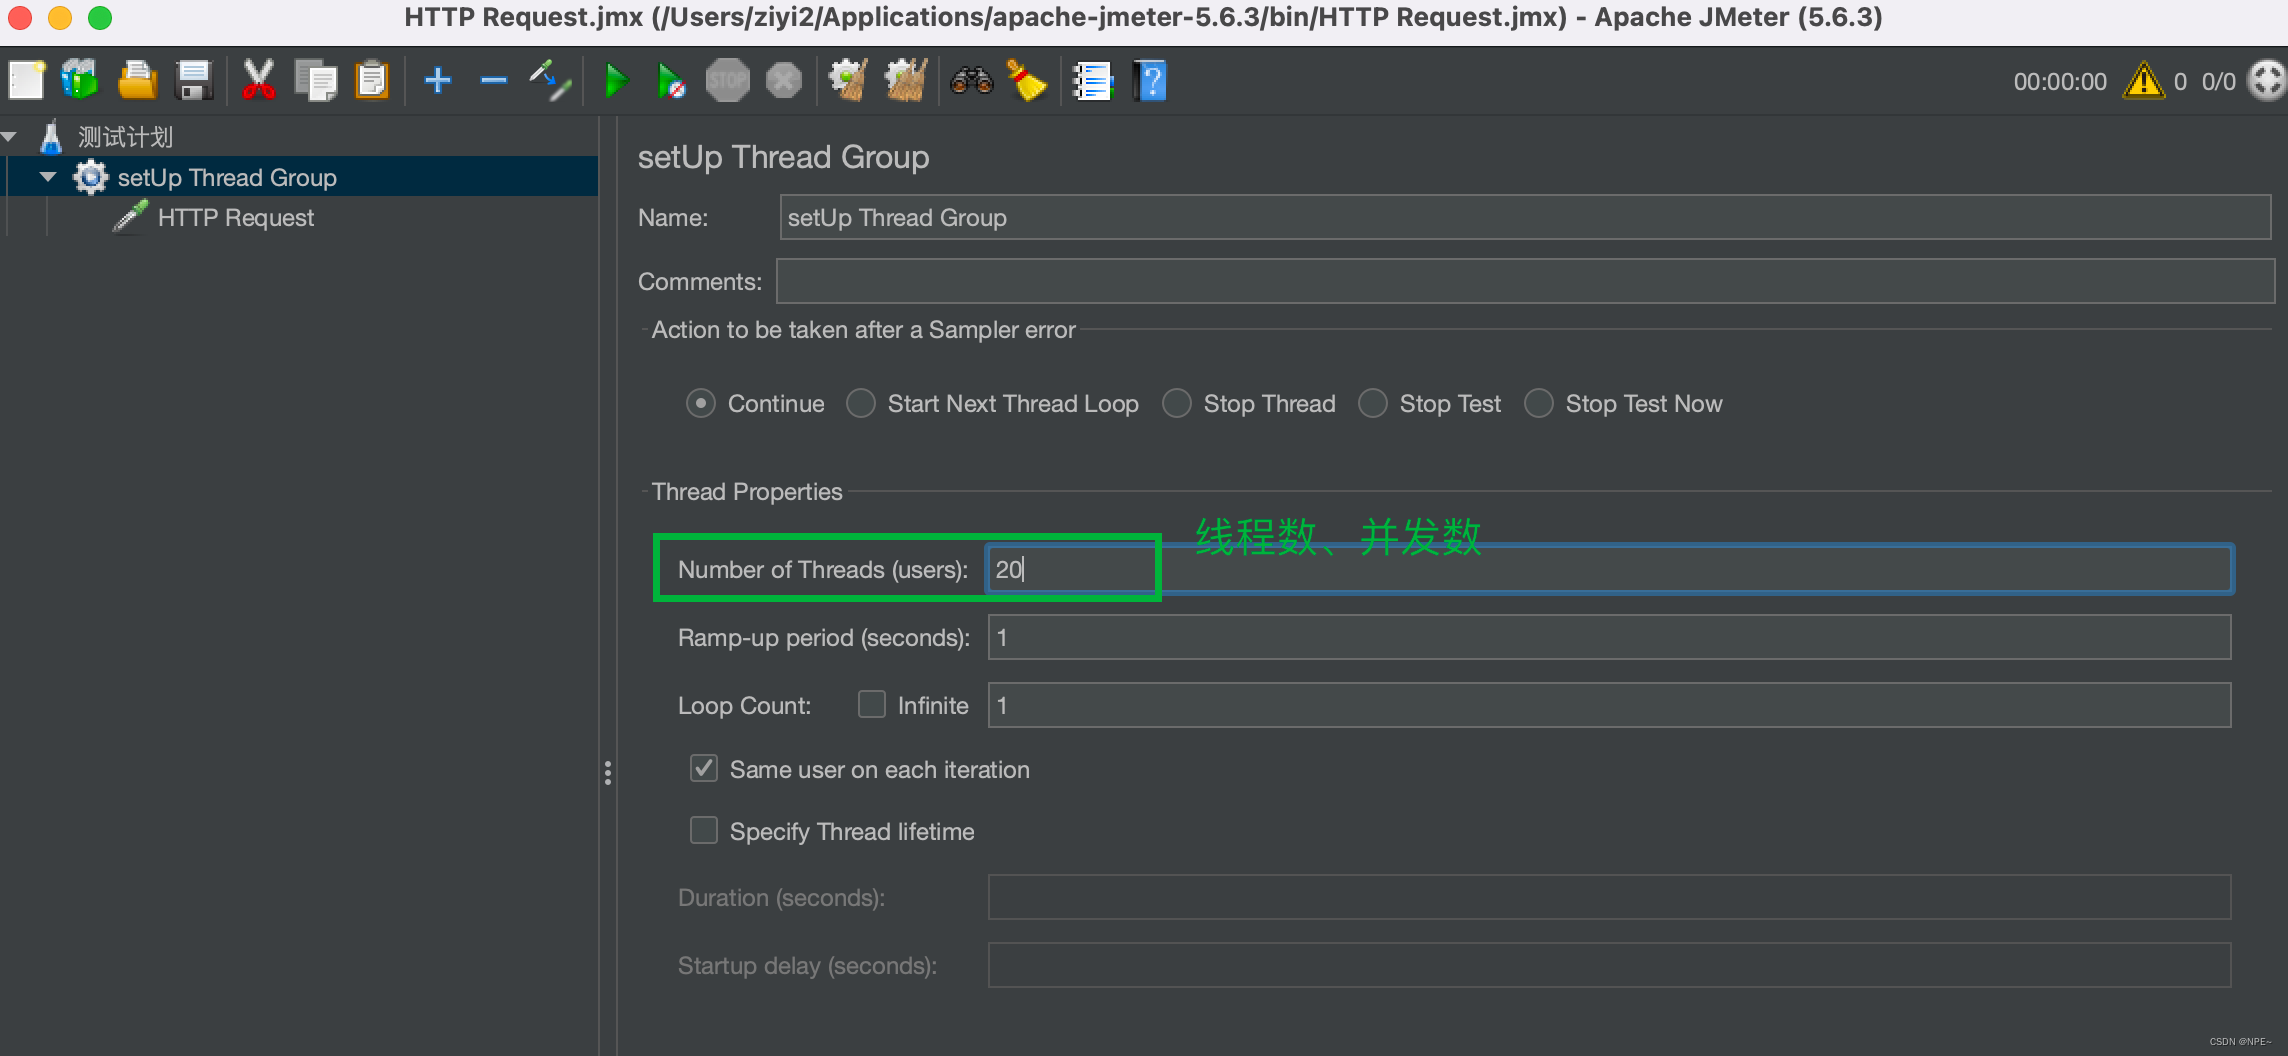Click the Name input field
2288x1056 pixels.
[x=1525, y=217]
